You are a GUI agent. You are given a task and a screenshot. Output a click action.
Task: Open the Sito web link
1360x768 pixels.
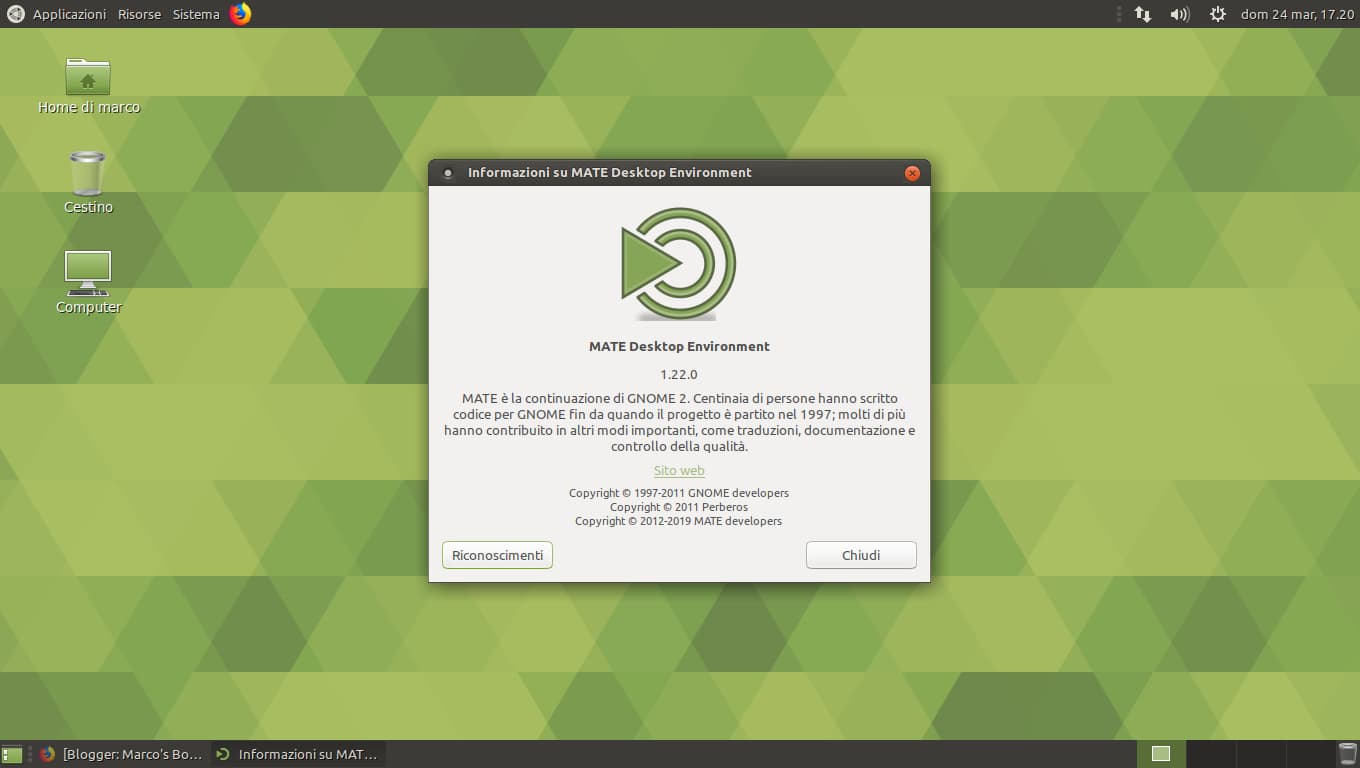[x=679, y=470]
